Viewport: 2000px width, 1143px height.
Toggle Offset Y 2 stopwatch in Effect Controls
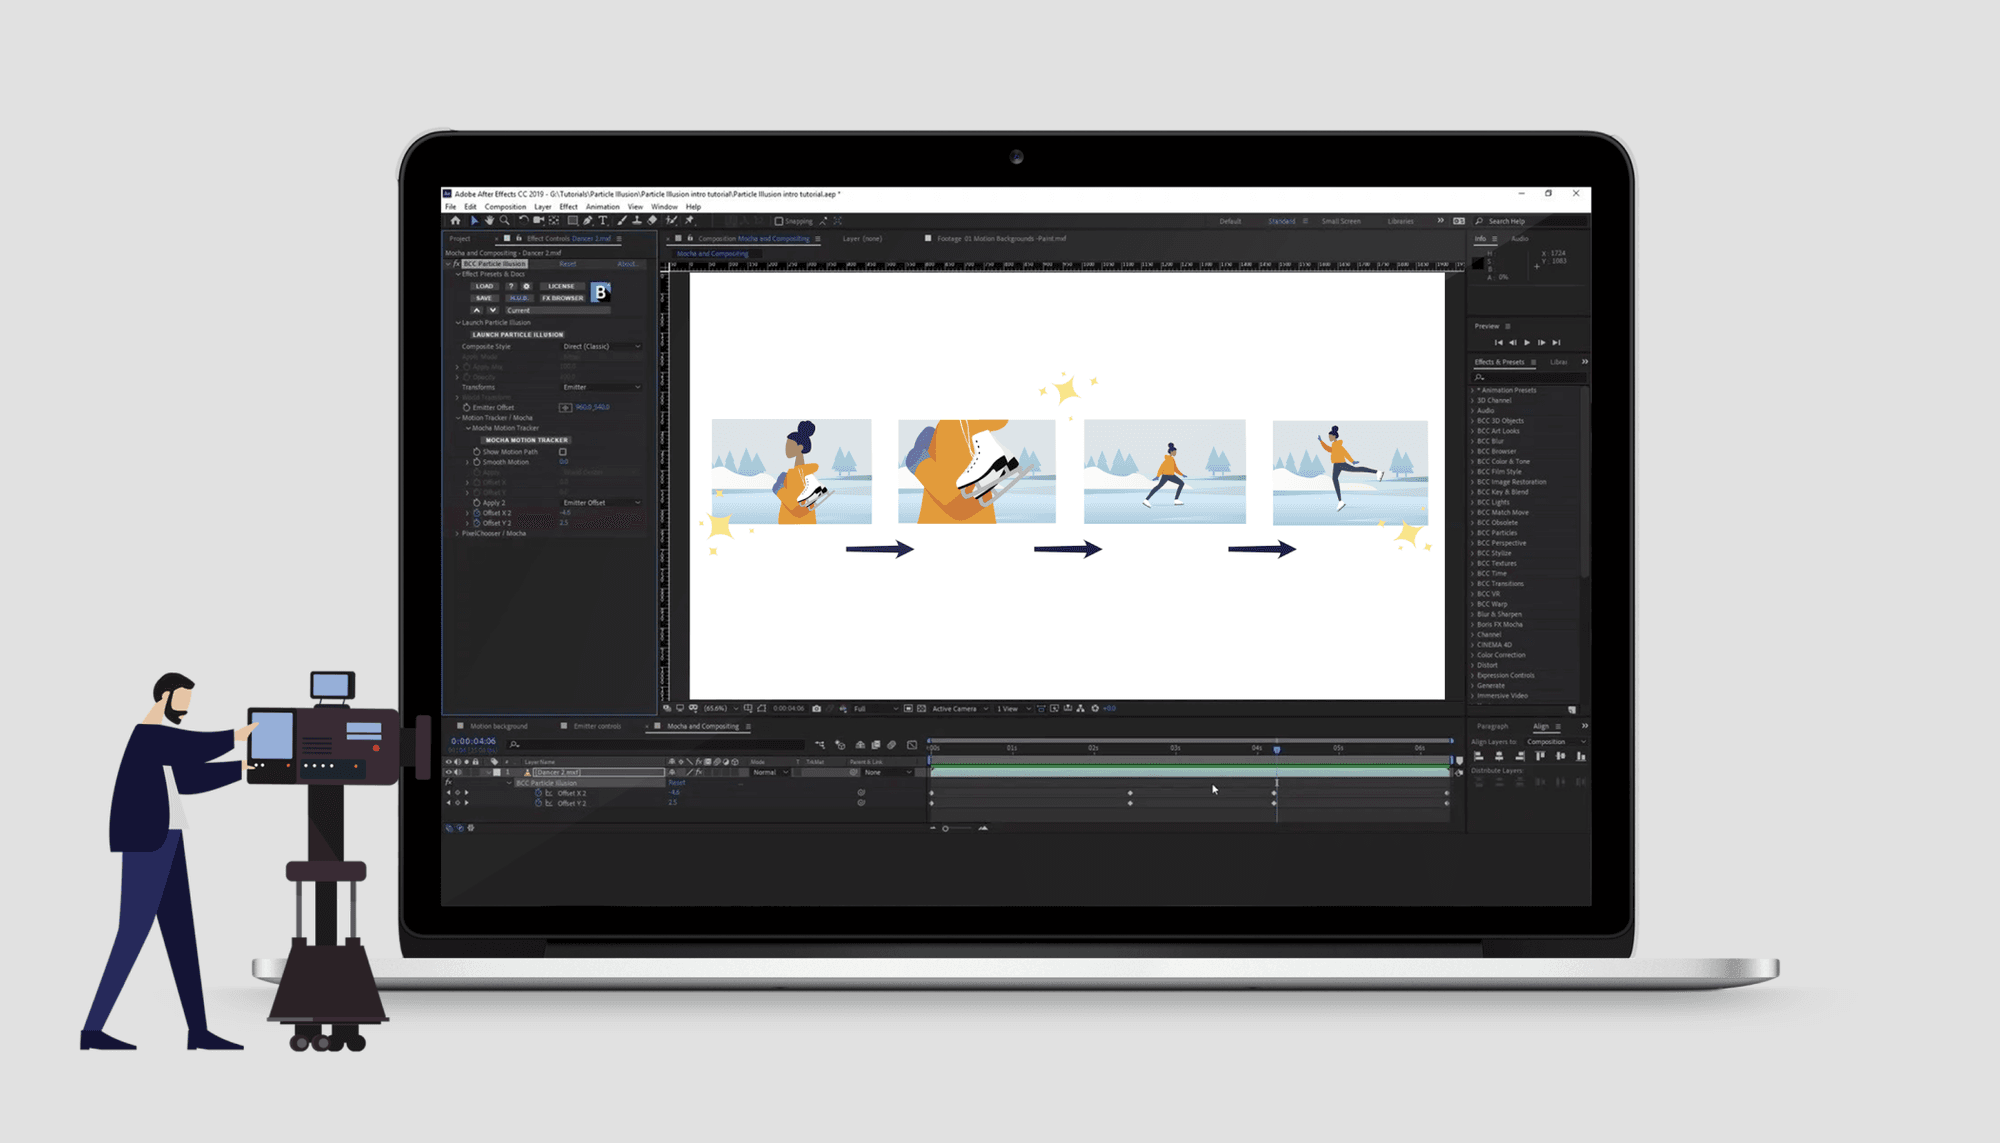pos(477,523)
